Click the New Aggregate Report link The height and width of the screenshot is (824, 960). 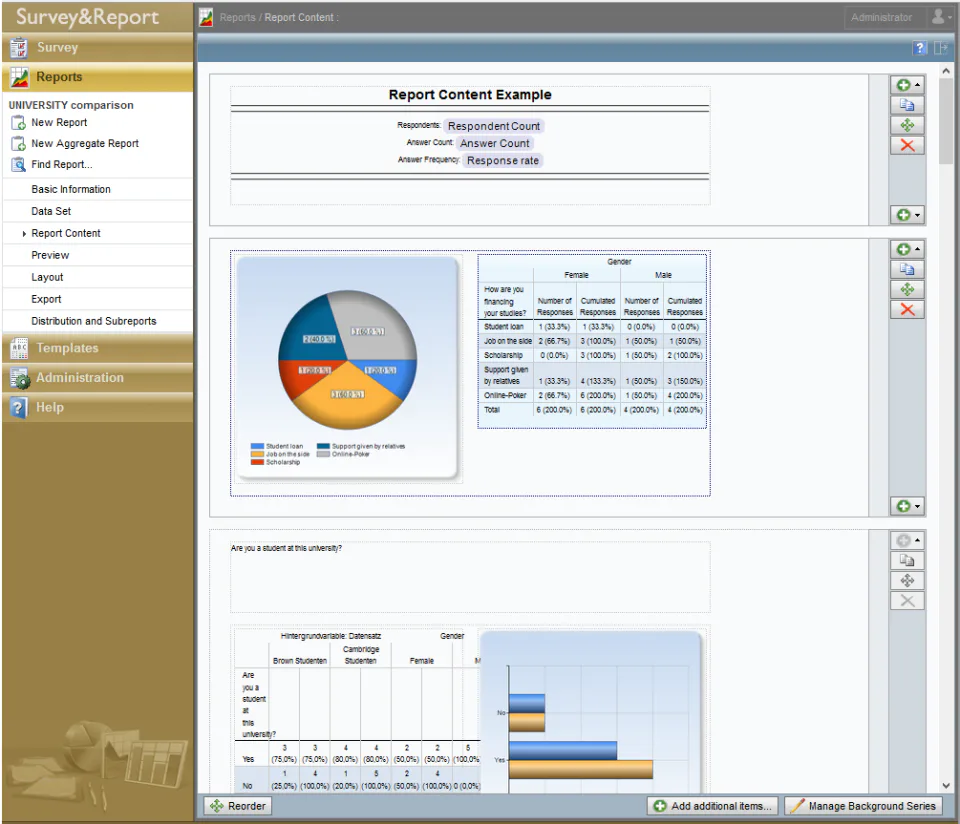point(84,143)
